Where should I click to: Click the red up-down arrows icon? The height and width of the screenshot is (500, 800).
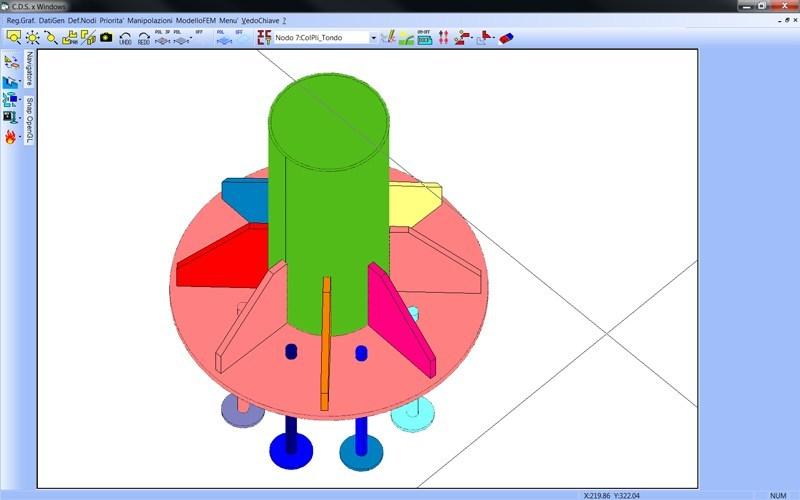click(x=443, y=37)
